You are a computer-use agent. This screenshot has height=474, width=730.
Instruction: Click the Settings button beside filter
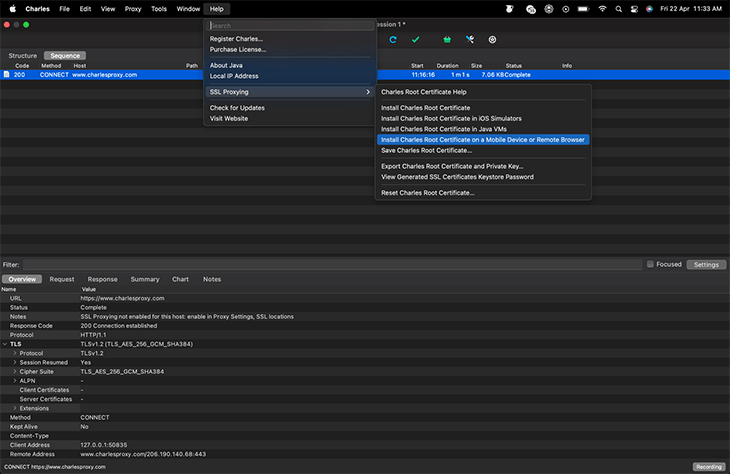[706, 265]
